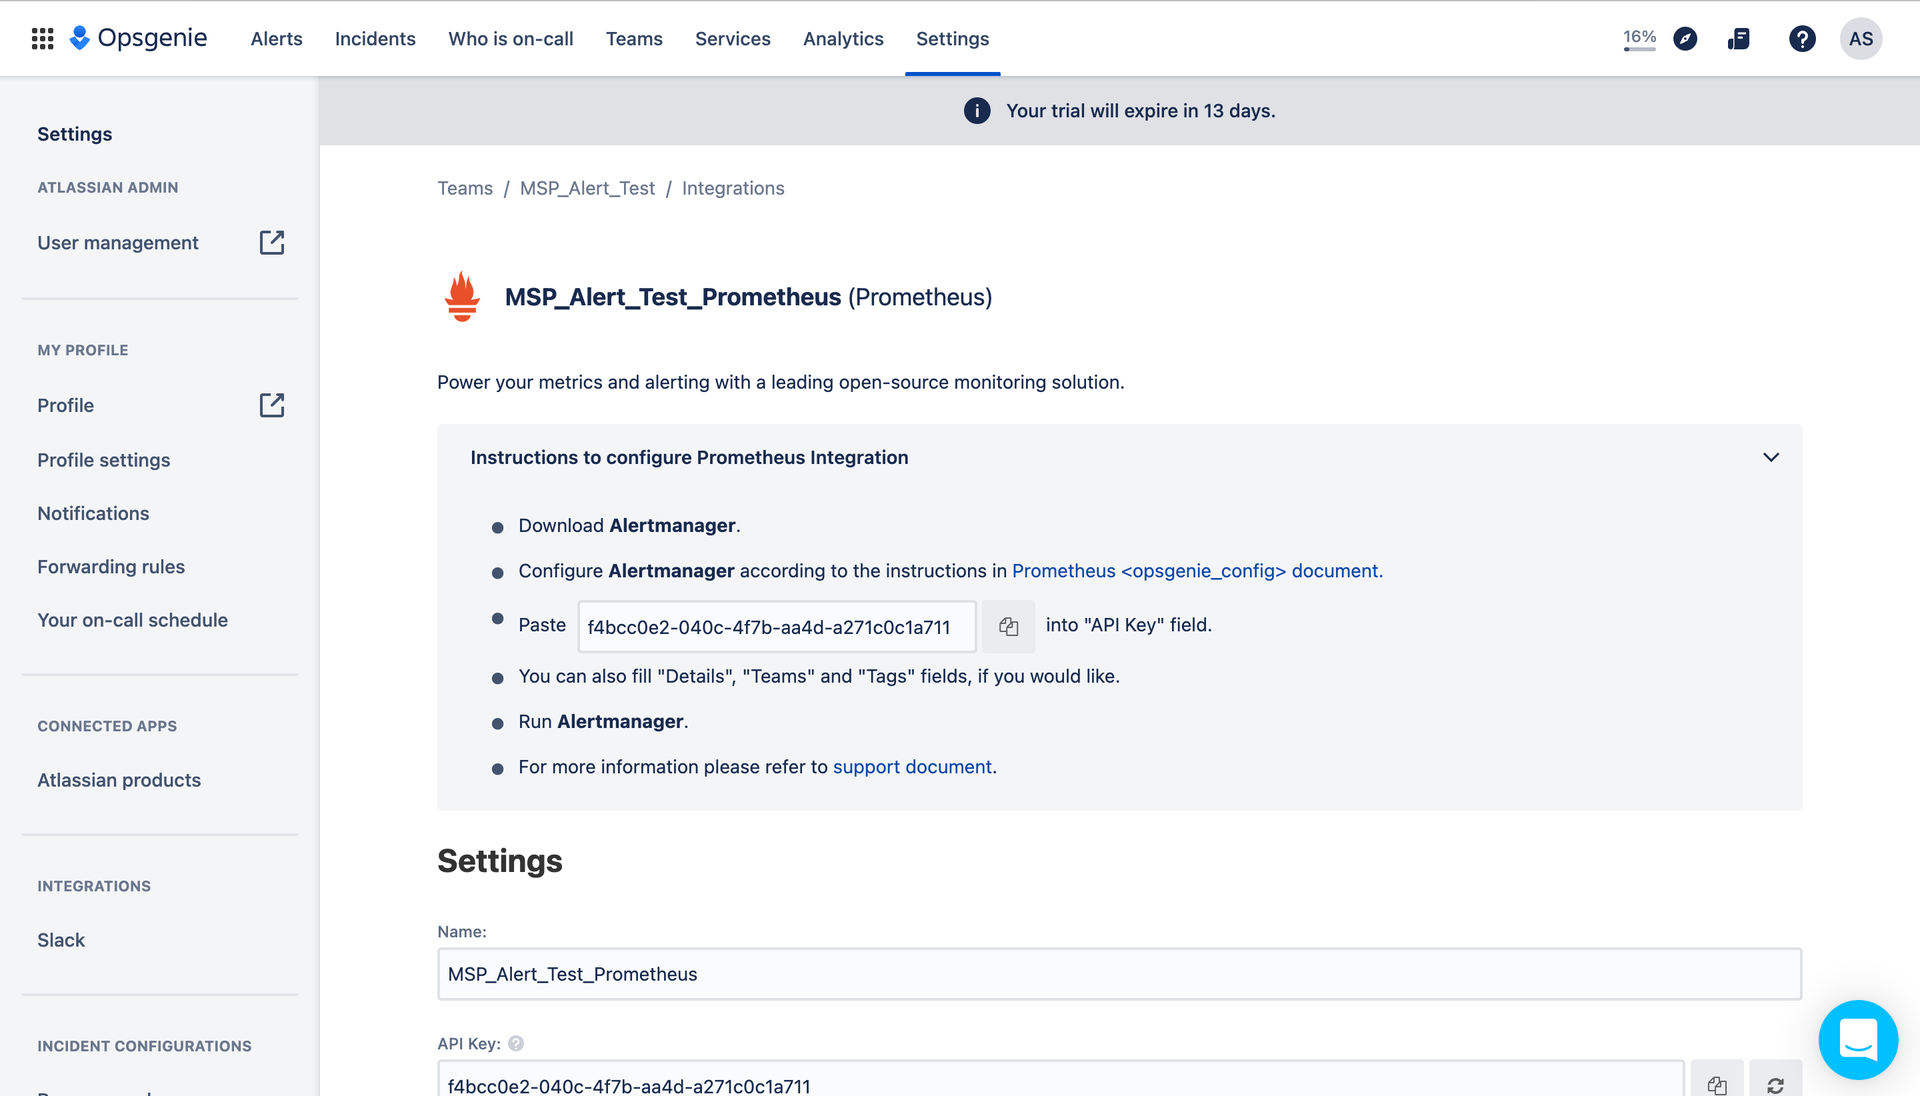Open Slack integration settings

click(61, 940)
